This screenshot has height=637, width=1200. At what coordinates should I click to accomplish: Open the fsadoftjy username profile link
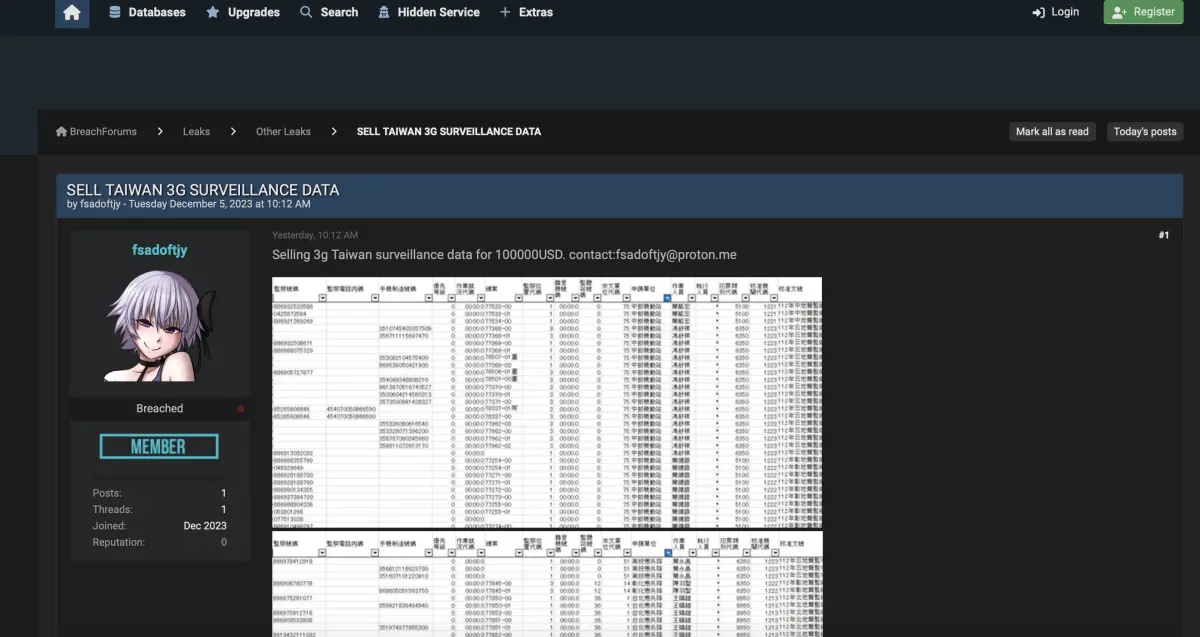coord(160,250)
